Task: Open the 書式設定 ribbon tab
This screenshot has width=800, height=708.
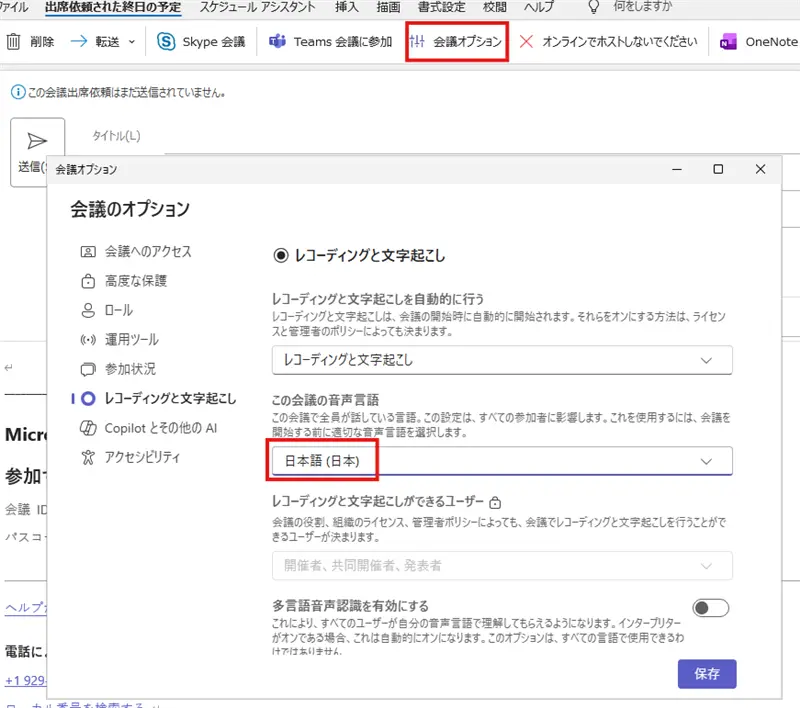Action: click(441, 7)
